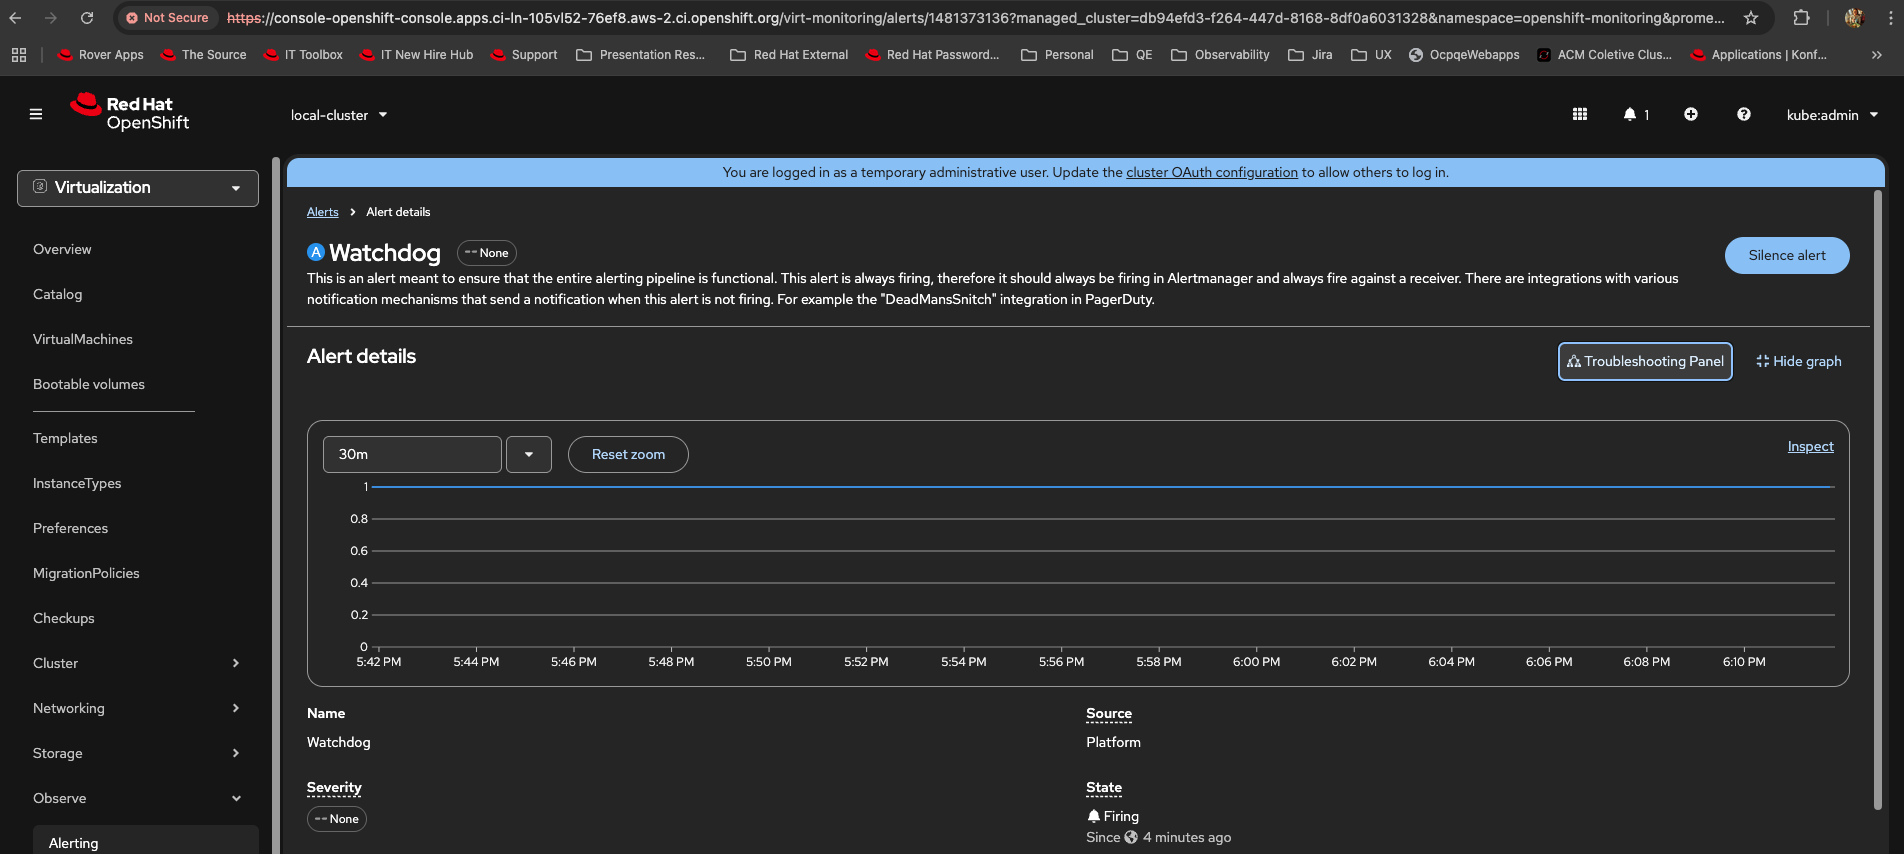This screenshot has height=854, width=1904.
Task: Bookmark this page with the star icon
Action: pos(1751,18)
